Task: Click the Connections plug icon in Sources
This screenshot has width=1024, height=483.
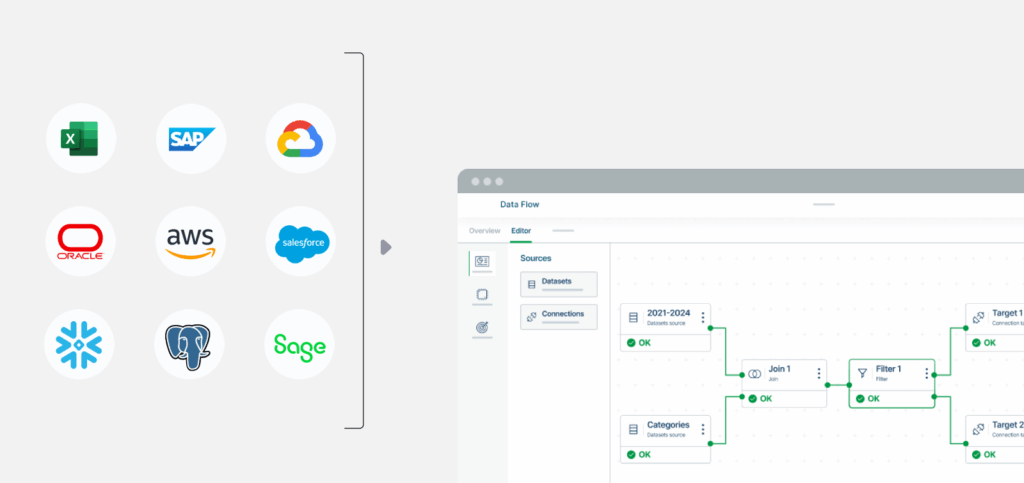Action: (x=531, y=317)
